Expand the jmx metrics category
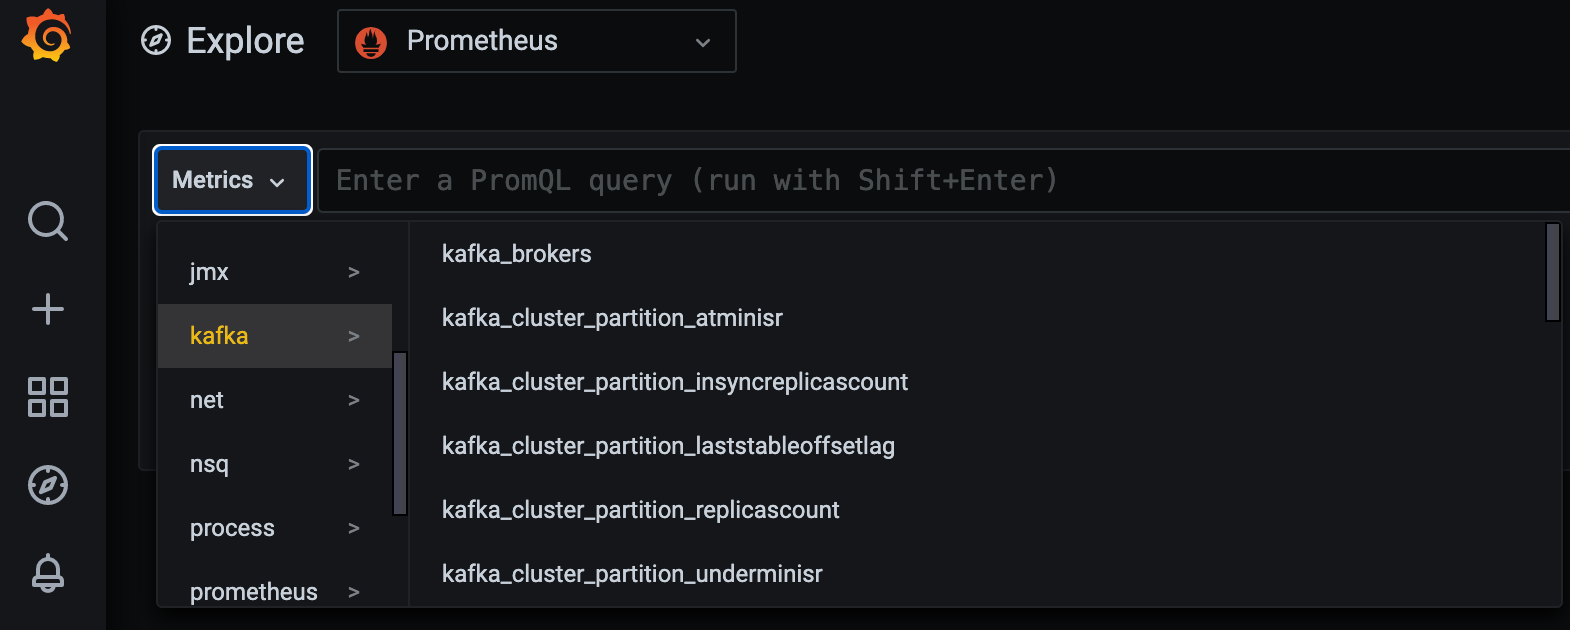Viewport: 1570px width, 630px height. tap(274, 272)
